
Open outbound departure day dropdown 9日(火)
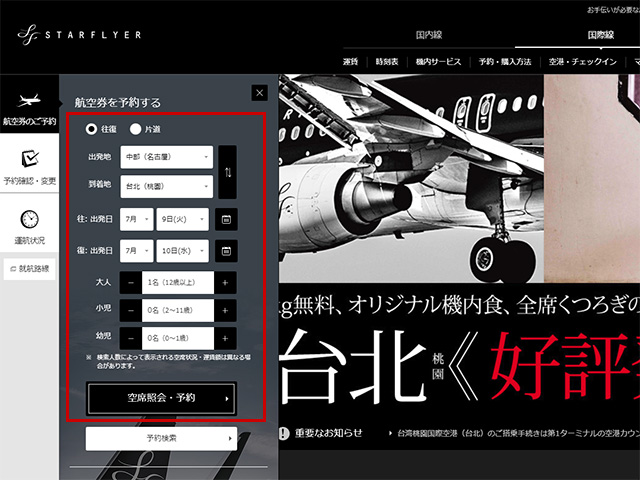[183, 219]
